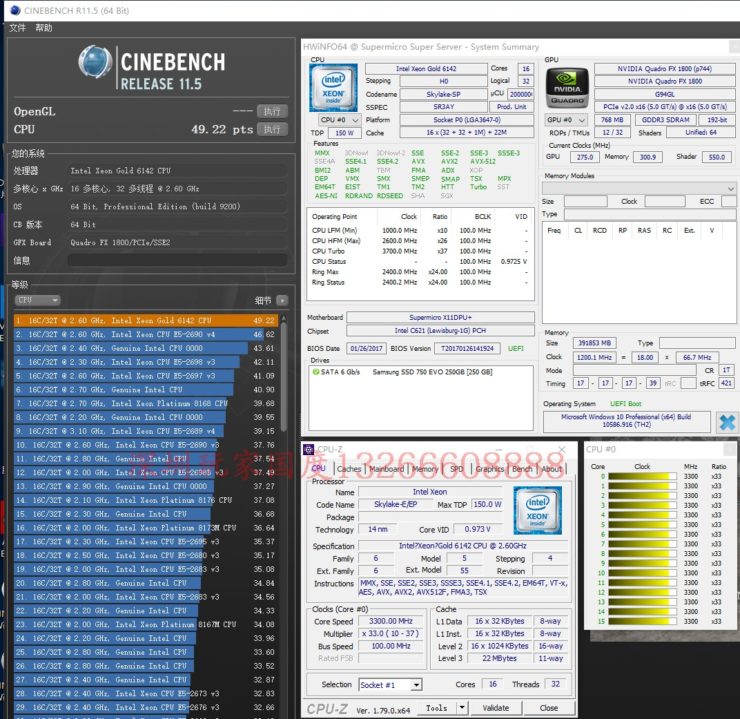Switch to the Mainboard tab in CPU-Z

point(387,469)
